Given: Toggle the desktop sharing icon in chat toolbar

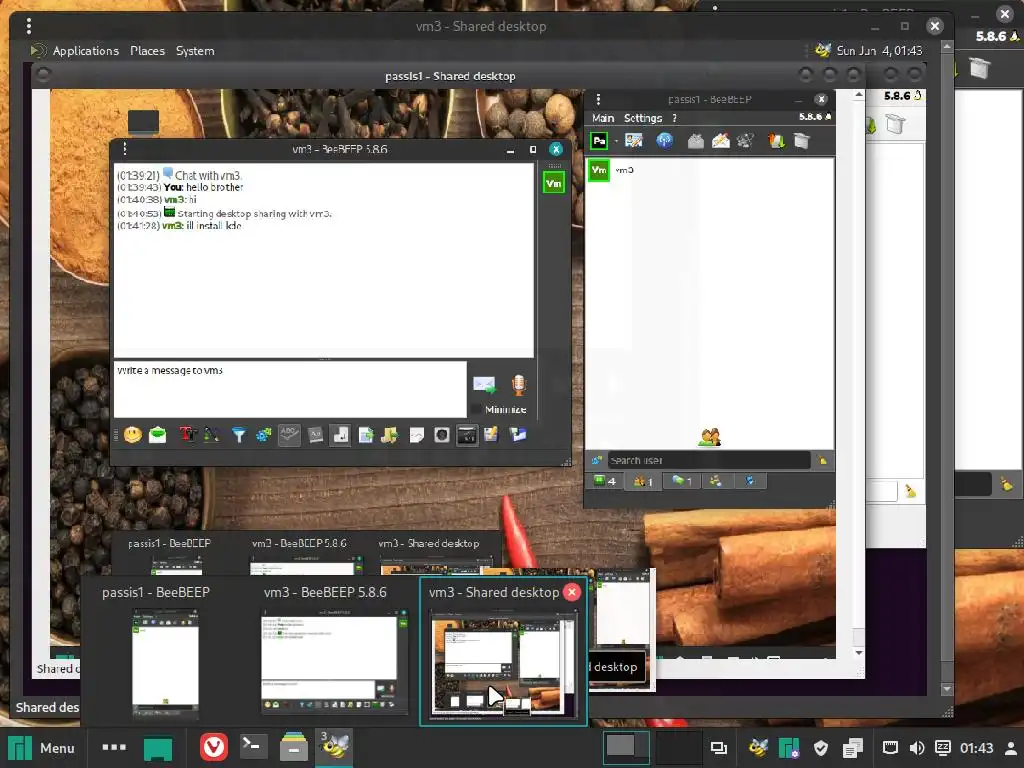Looking at the screenshot, I should click(x=467, y=435).
